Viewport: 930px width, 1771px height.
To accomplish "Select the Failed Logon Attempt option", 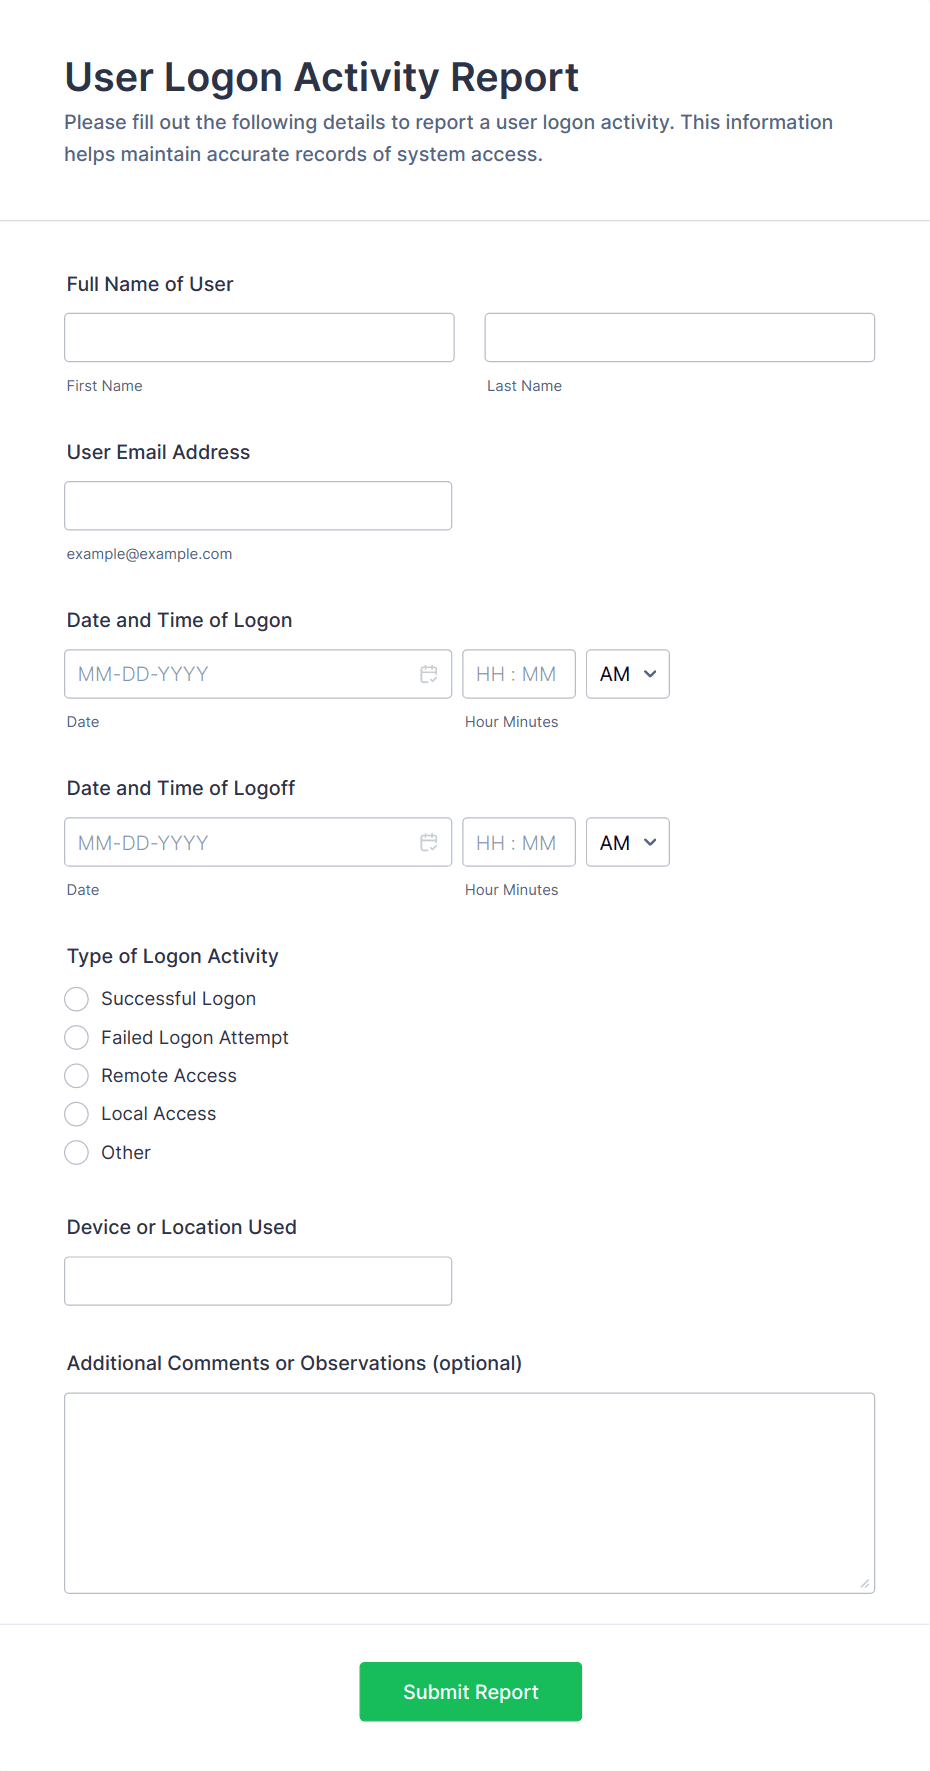I will (77, 1038).
